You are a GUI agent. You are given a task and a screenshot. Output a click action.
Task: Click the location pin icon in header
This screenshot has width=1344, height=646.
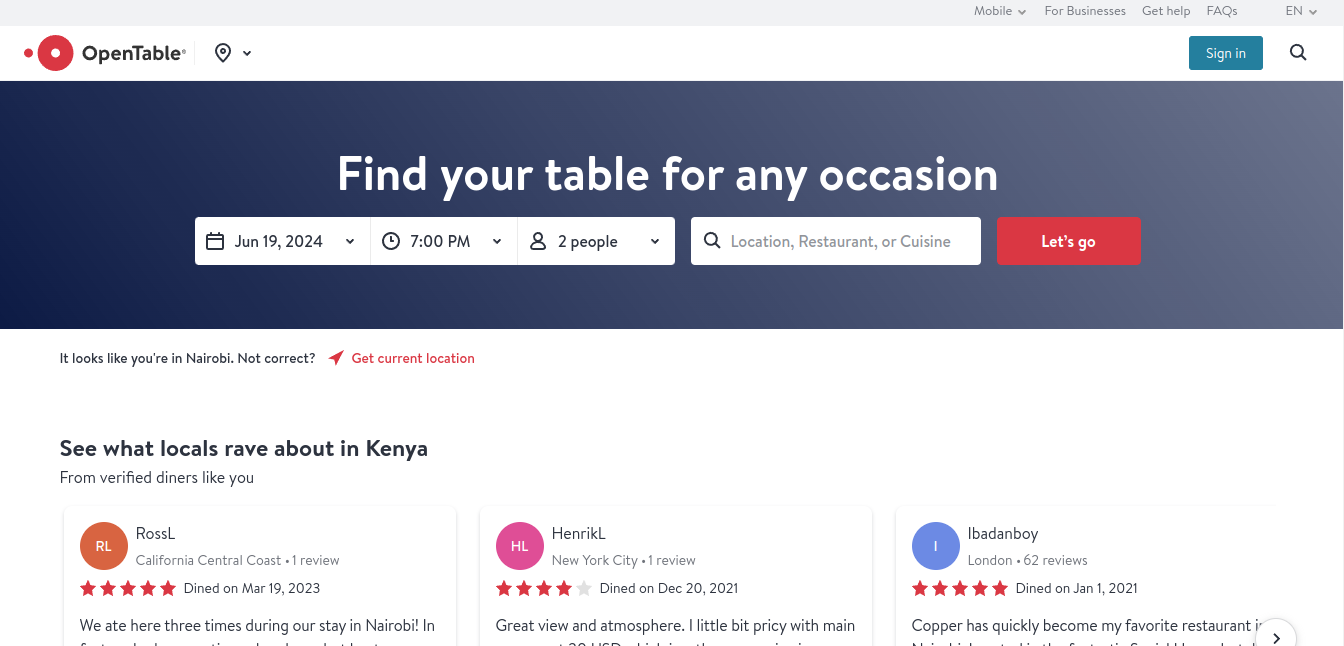click(223, 53)
